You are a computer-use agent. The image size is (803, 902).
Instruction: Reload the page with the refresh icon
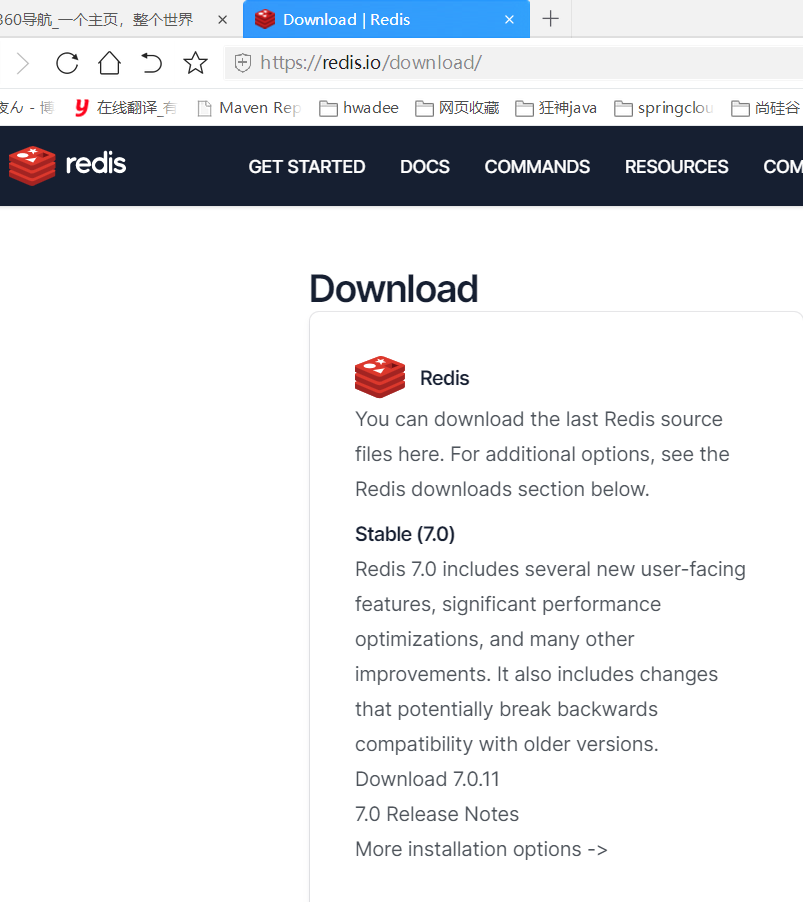point(67,63)
